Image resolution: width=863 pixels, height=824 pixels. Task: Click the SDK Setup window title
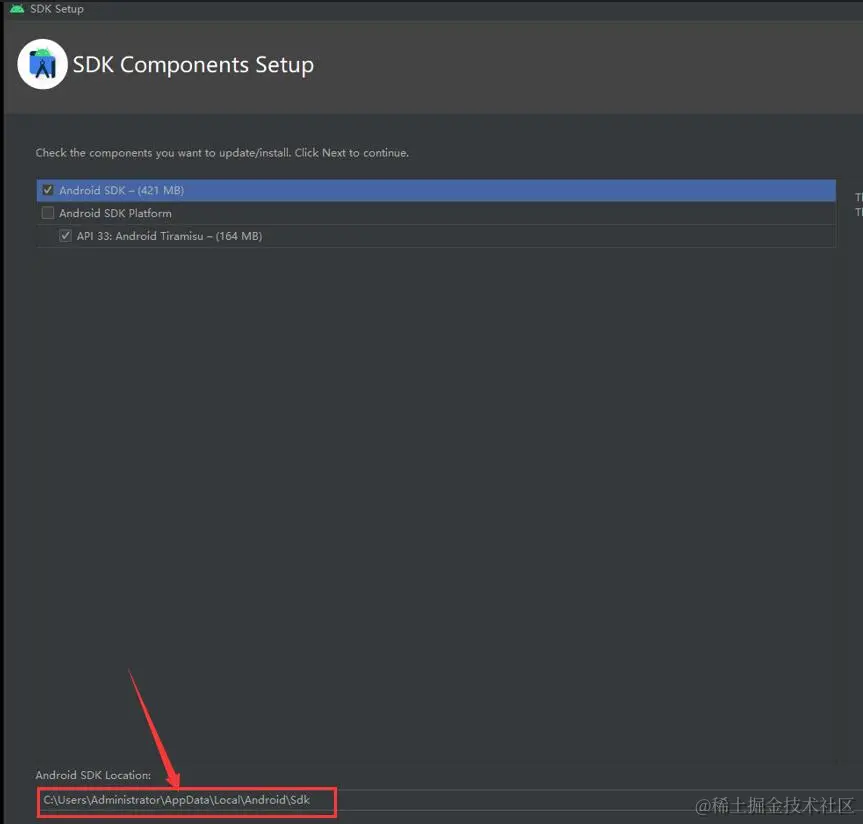point(57,9)
